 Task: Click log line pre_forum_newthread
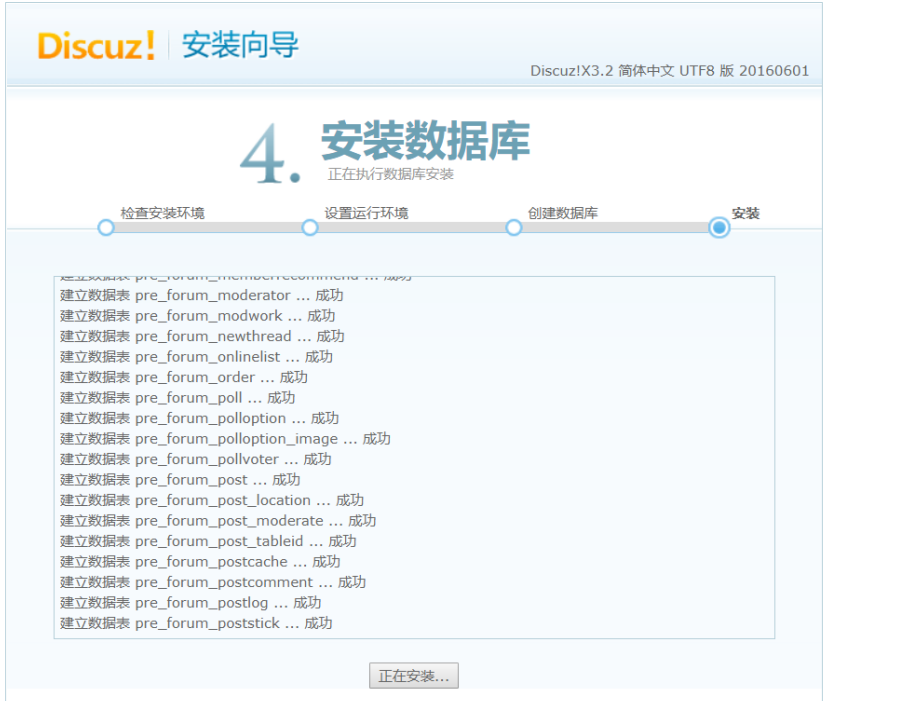pyautogui.click(x=202, y=336)
